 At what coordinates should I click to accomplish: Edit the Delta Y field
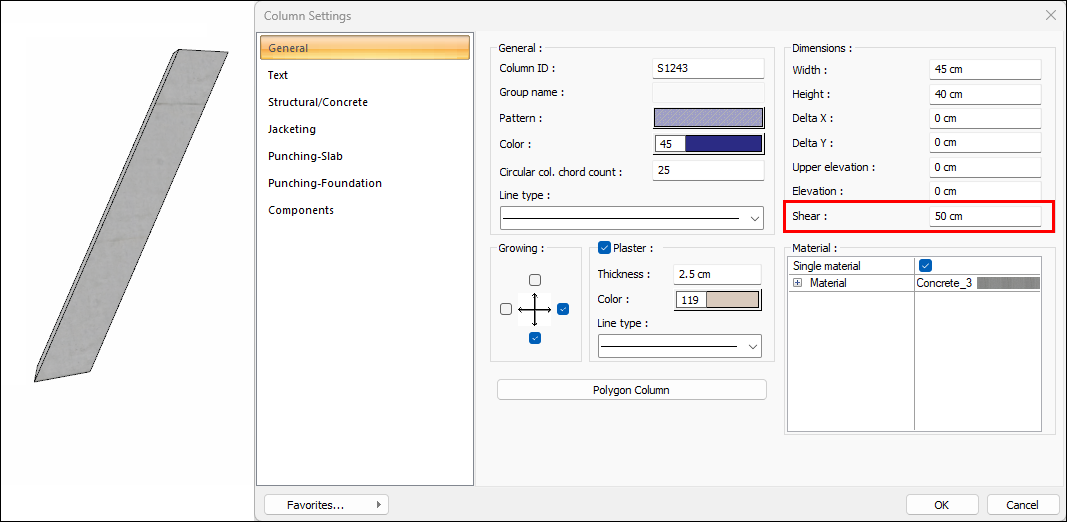click(985, 142)
